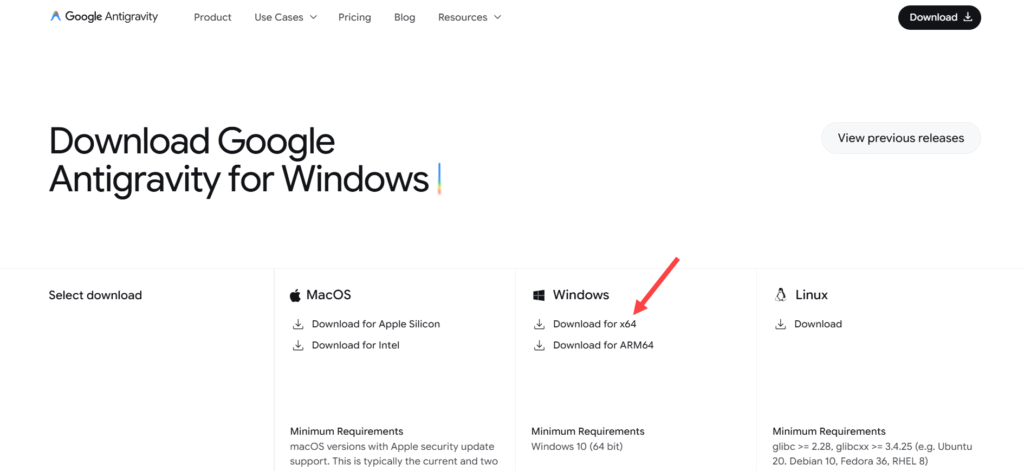Select Download for ARM64 link
Image resolution: width=1024 pixels, height=471 pixels.
point(602,345)
